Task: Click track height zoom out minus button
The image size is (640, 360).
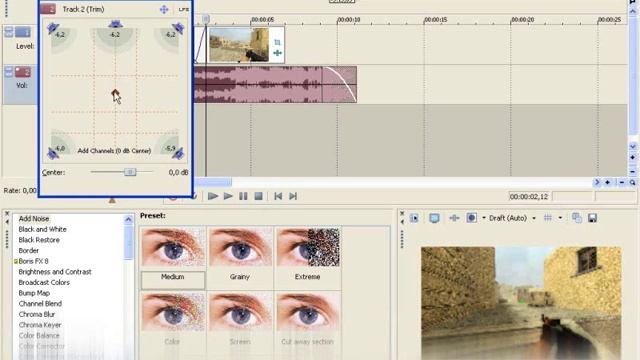Action: click(x=633, y=171)
